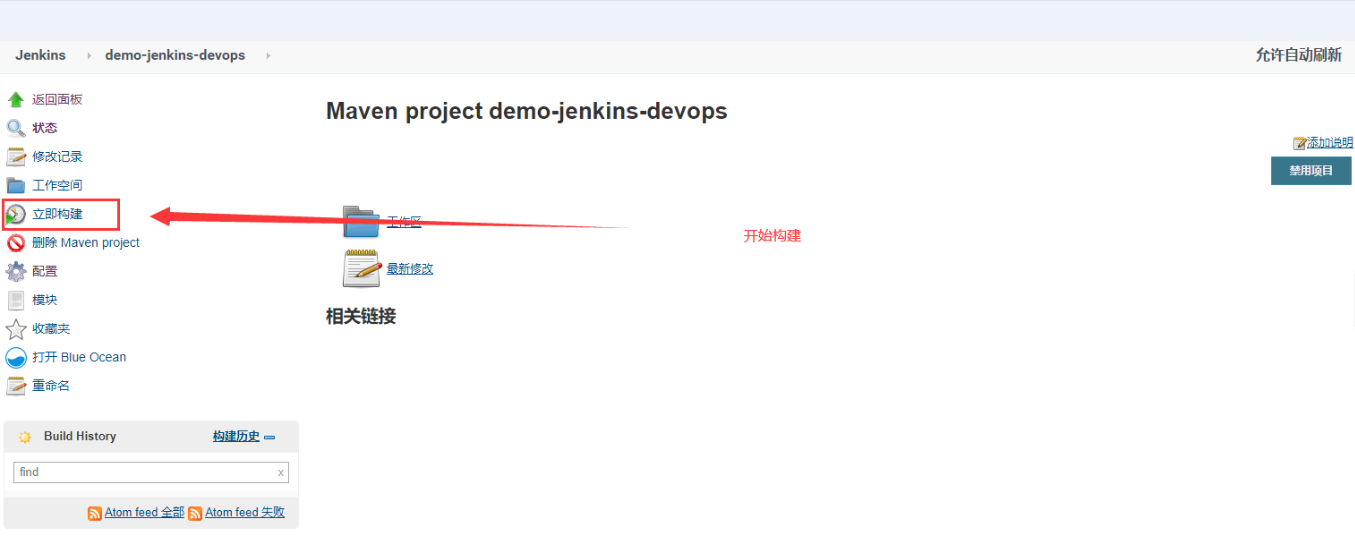Open demo-jenkins-devops breadcrumb link
Screen dimensions: 1355x548
175,55
